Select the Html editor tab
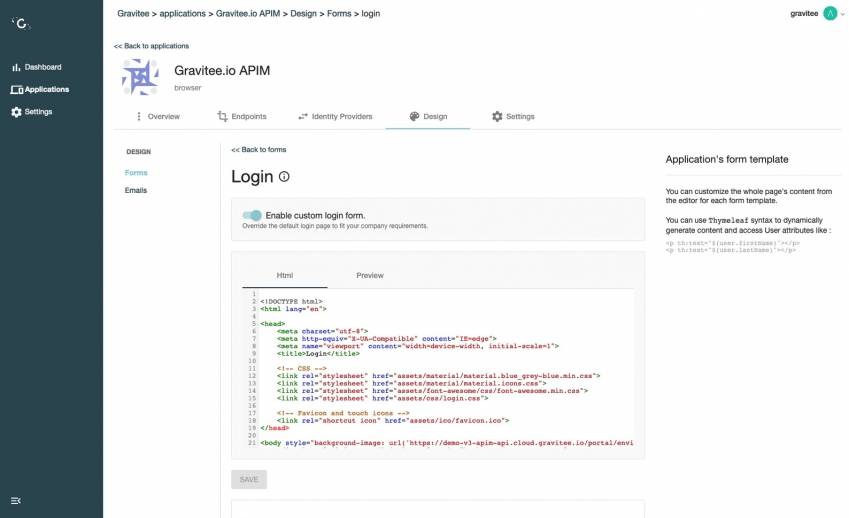The height and width of the screenshot is (518, 849). 284,275
